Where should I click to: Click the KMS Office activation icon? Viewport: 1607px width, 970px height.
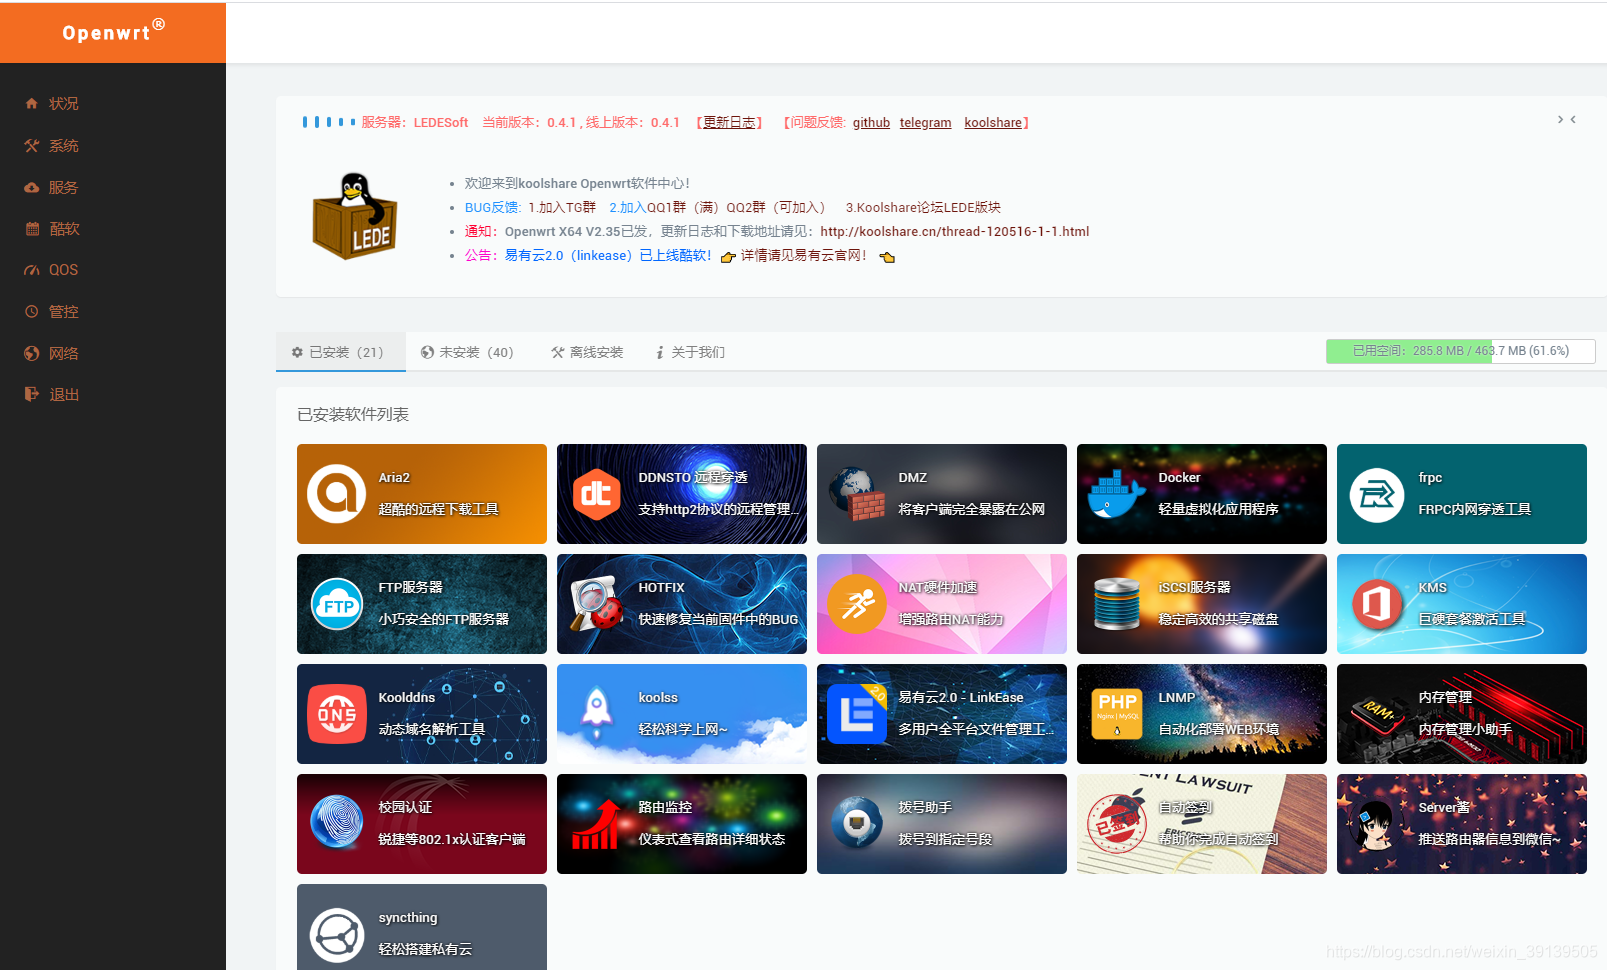coord(1377,604)
